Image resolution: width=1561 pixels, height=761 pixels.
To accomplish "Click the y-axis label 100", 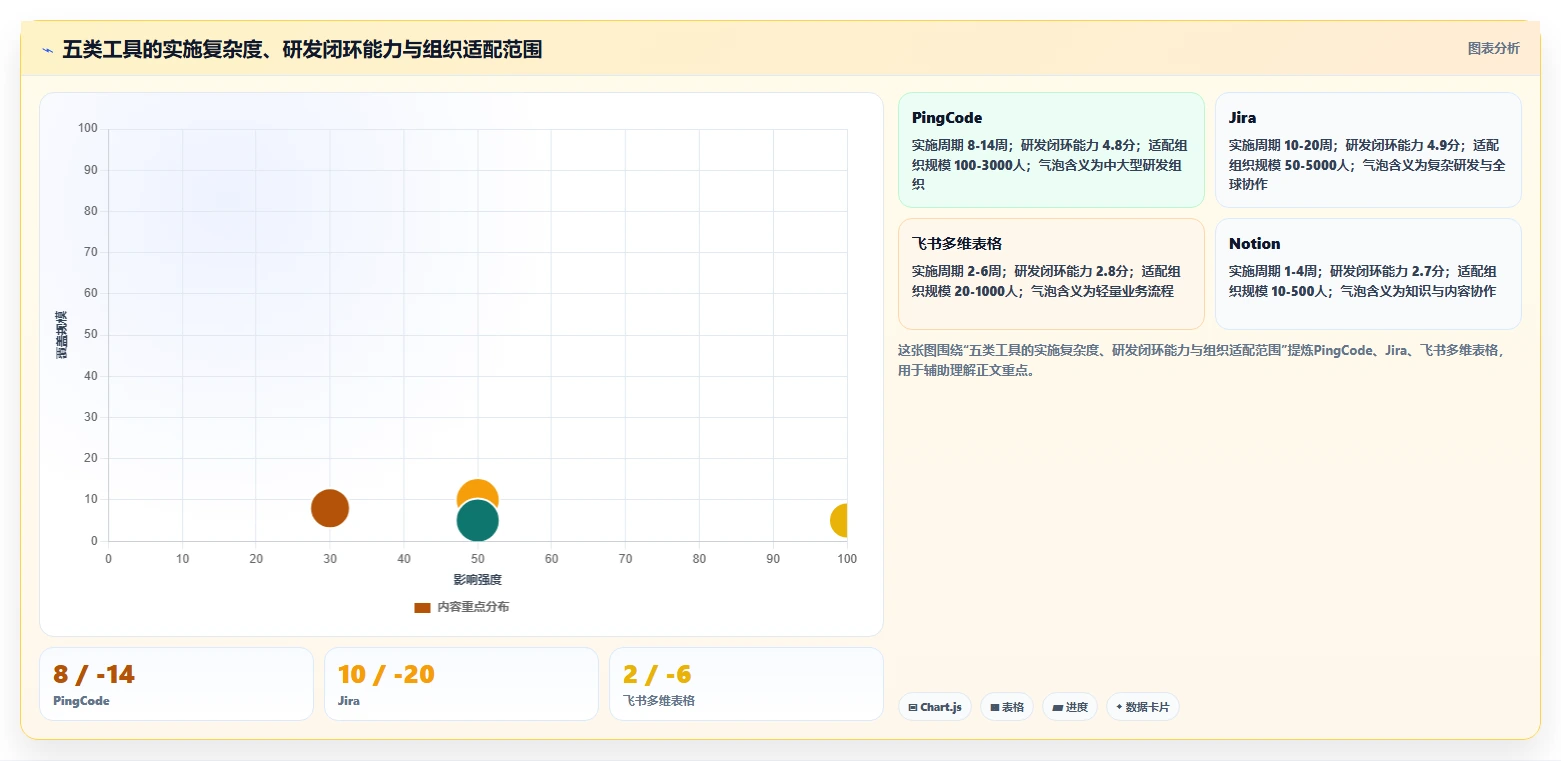I will point(88,128).
